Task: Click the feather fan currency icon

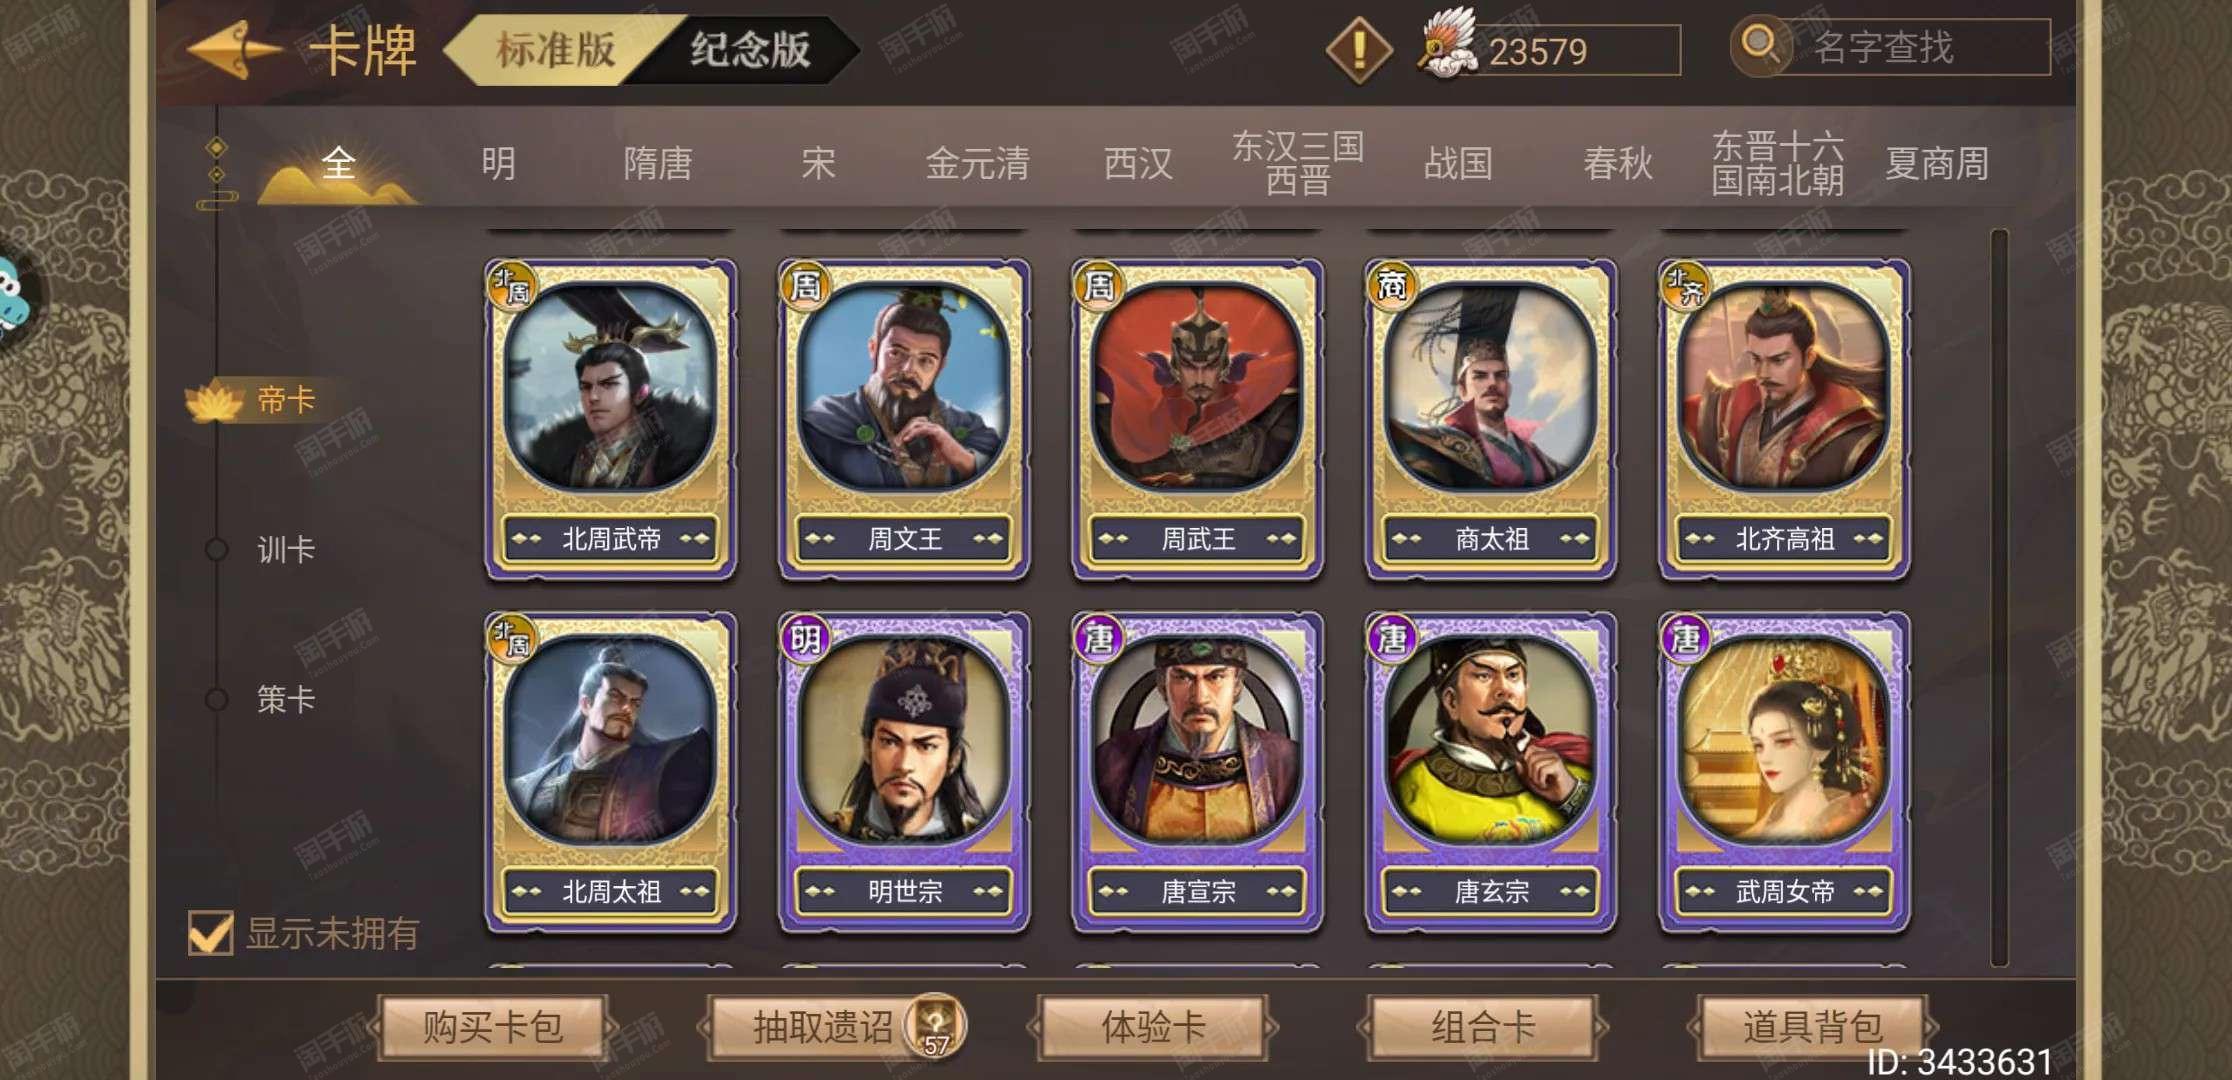Action: click(x=1447, y=43)
